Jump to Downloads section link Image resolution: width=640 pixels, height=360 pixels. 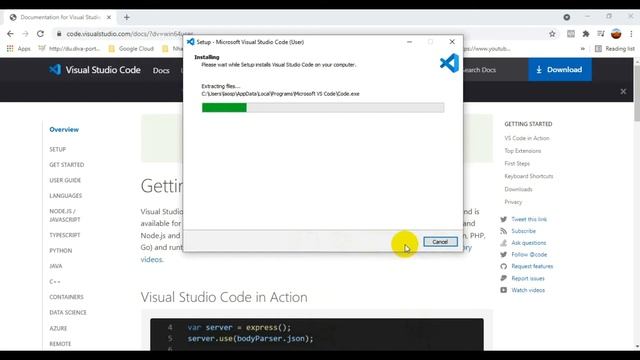[518, 189]
